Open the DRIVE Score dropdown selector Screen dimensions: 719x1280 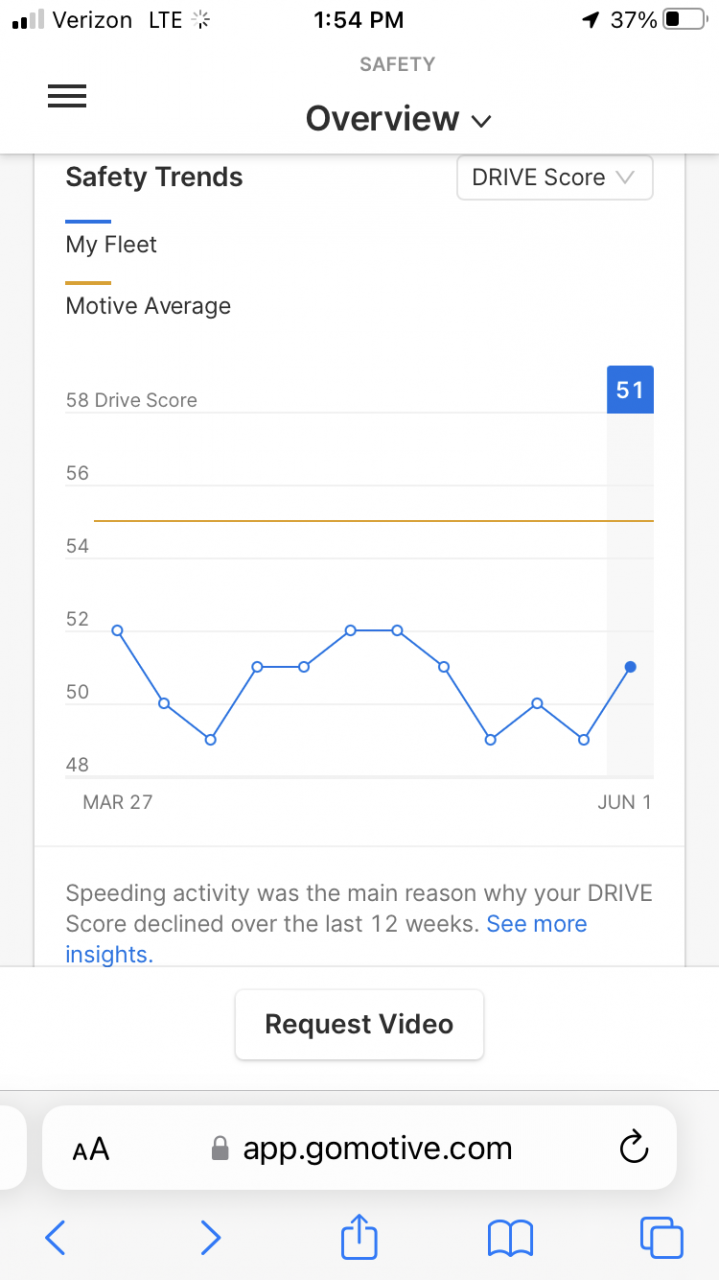[x=555, y=178]
